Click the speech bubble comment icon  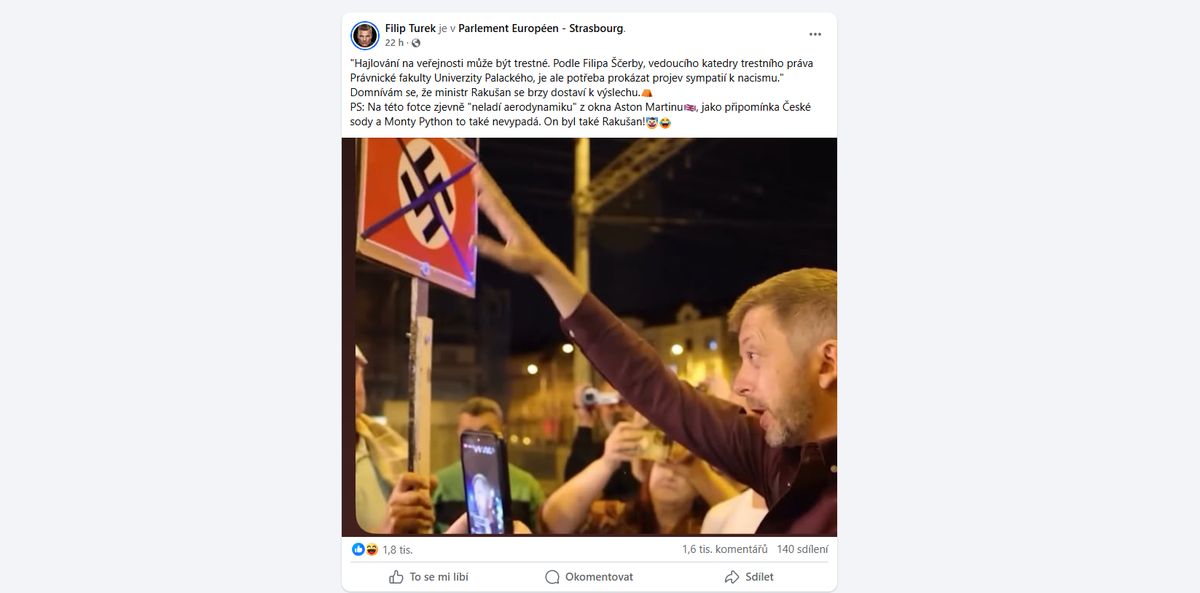(x=552, y=577)
